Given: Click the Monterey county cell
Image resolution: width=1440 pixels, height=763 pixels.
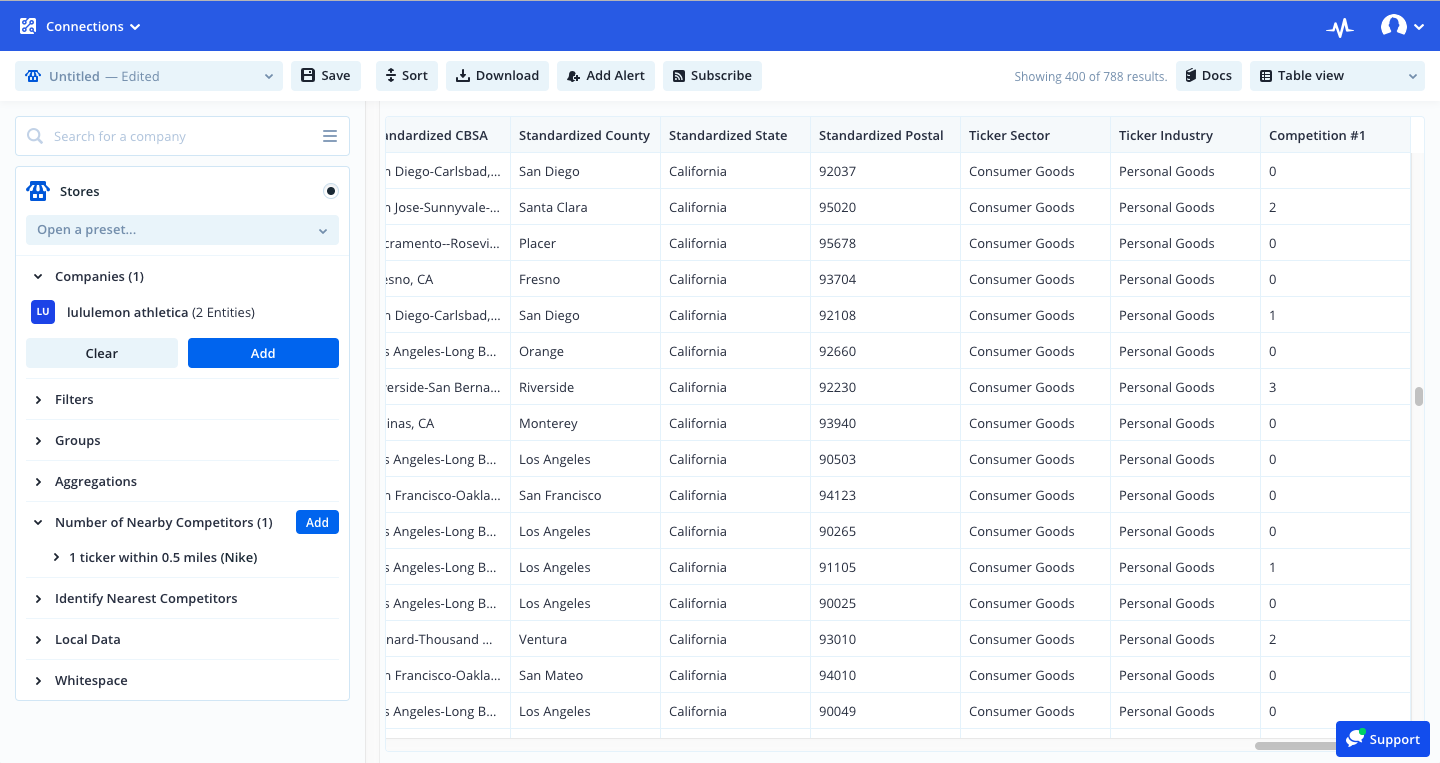Looking at the screenshot, I should [585, 423].
